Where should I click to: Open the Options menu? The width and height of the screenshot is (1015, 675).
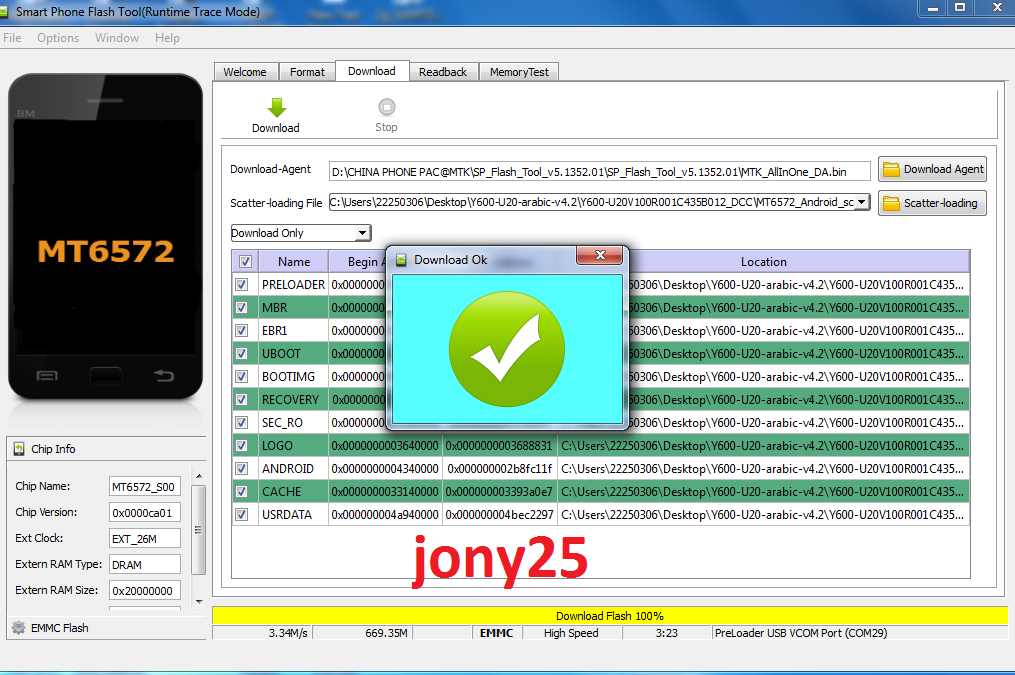pyautogui.click(x=58, y=38)
